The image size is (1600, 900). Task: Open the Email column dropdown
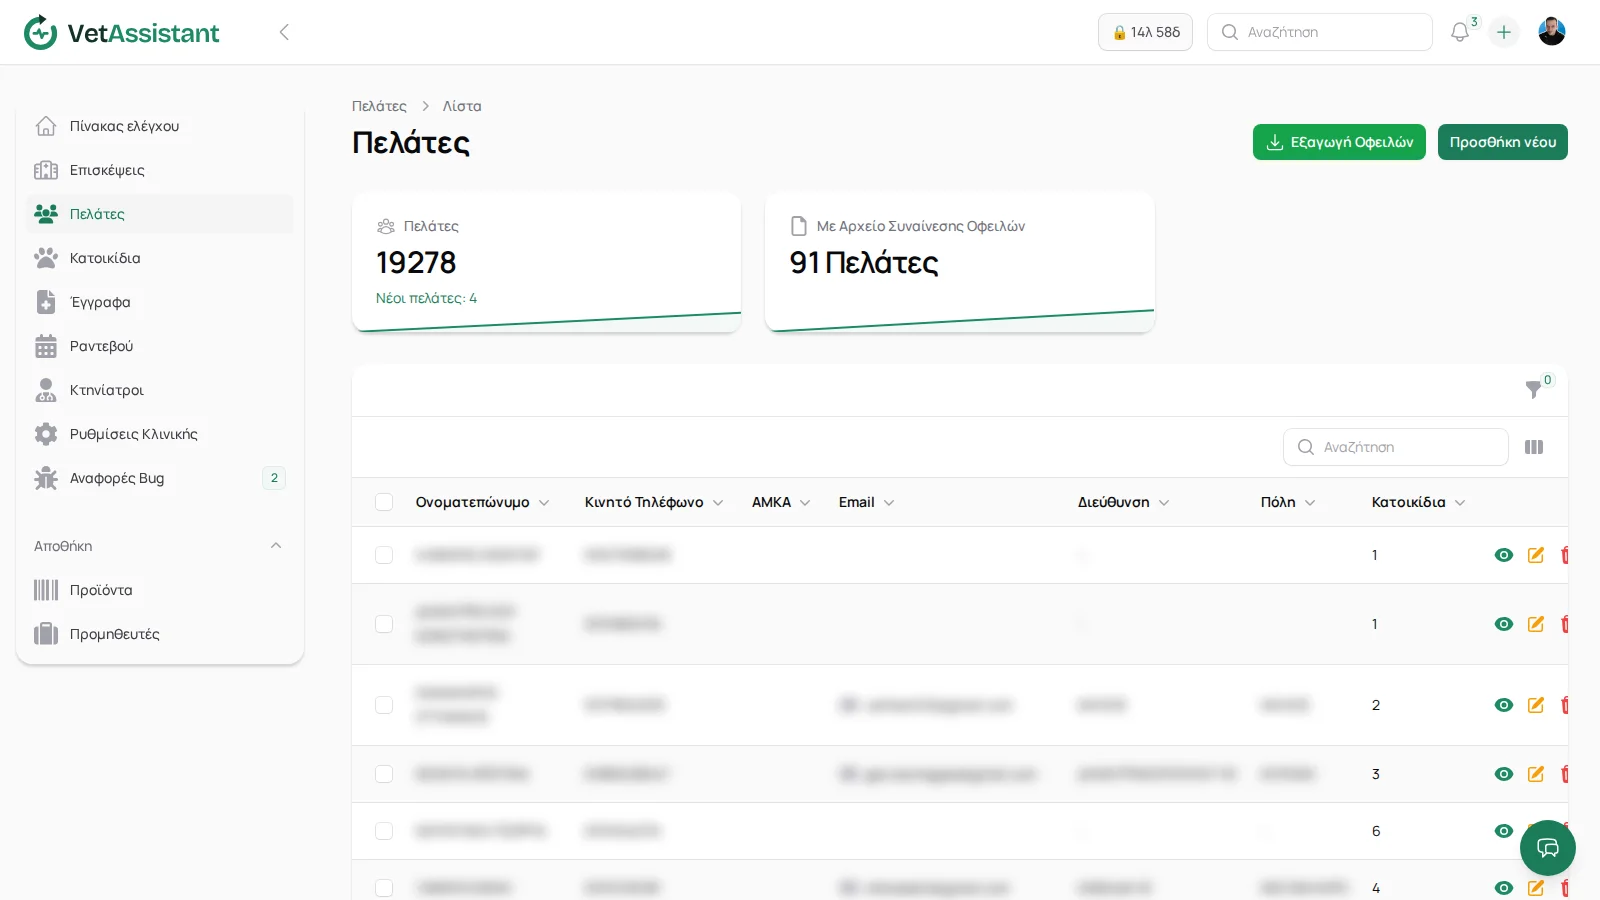tap(889, 503)
